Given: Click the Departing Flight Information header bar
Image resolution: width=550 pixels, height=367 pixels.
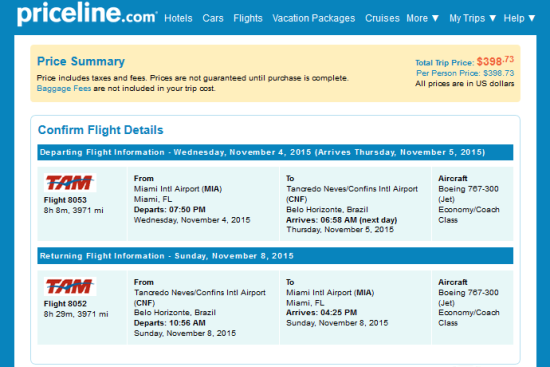Looking at the screenshot, I should point(275,152).
